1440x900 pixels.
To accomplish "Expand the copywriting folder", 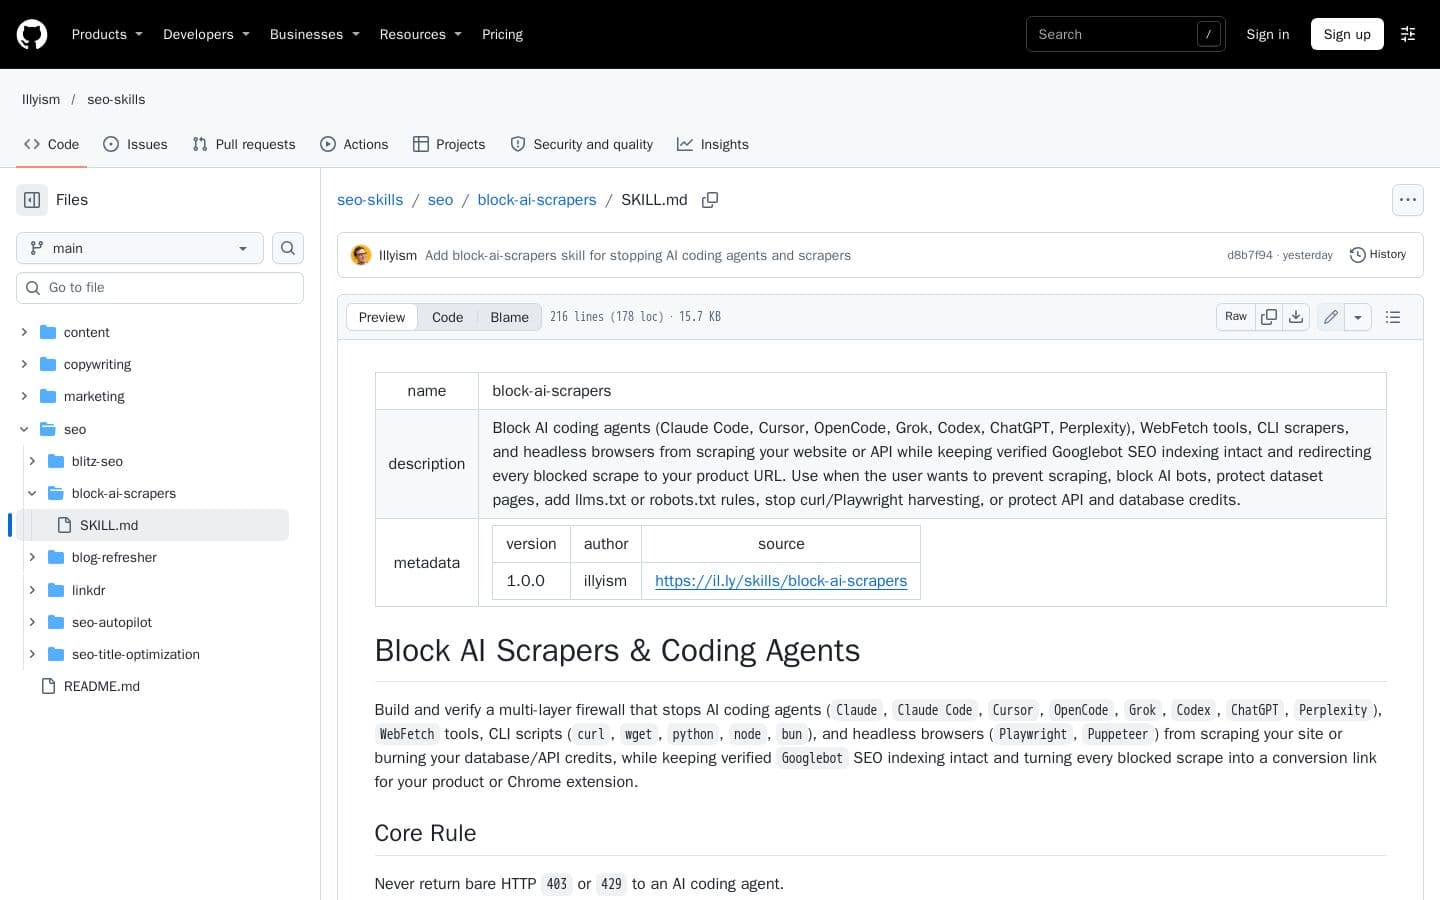I will (24, 364).
